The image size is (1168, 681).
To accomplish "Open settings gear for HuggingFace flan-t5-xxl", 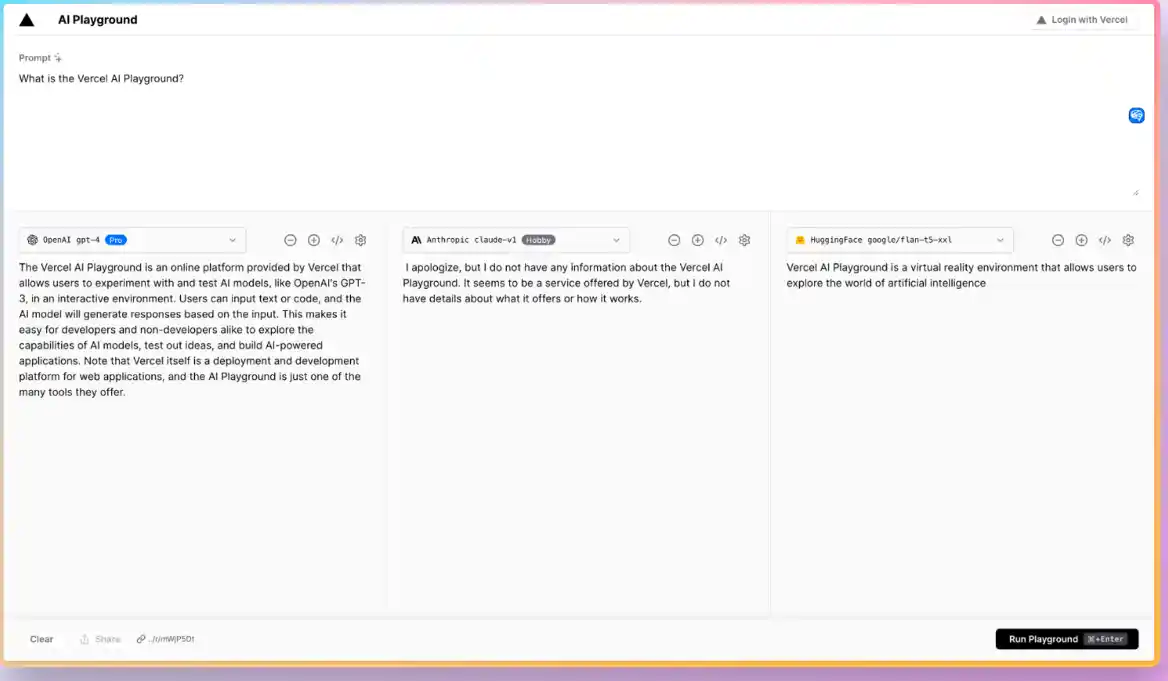I will tap(1128, 240).
